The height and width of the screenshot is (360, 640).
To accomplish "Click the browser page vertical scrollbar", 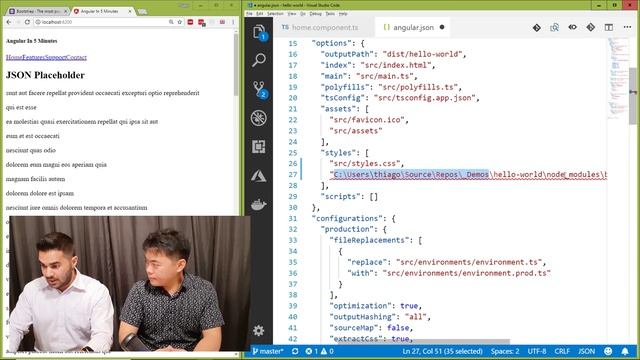I will coord(236,65).
